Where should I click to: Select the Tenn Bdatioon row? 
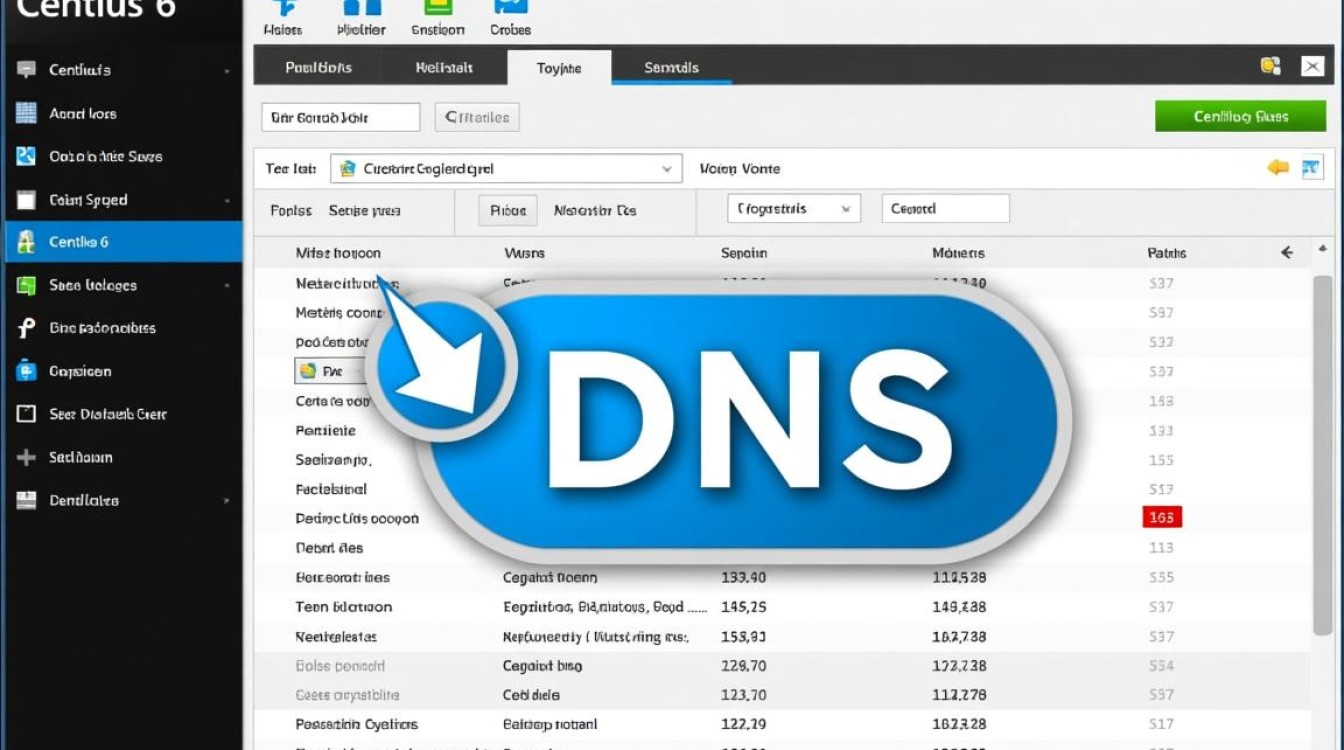(784, 607)
